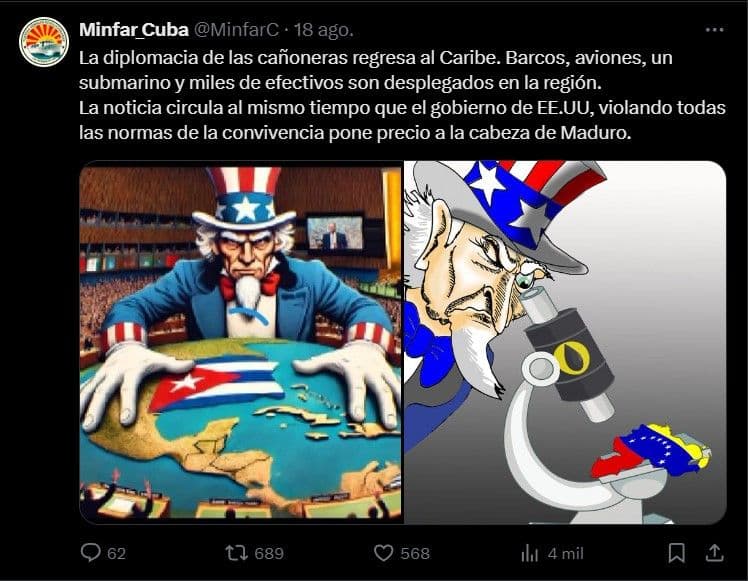
Task: Click the 689 reposts count
Action: [x=269, y=553]
